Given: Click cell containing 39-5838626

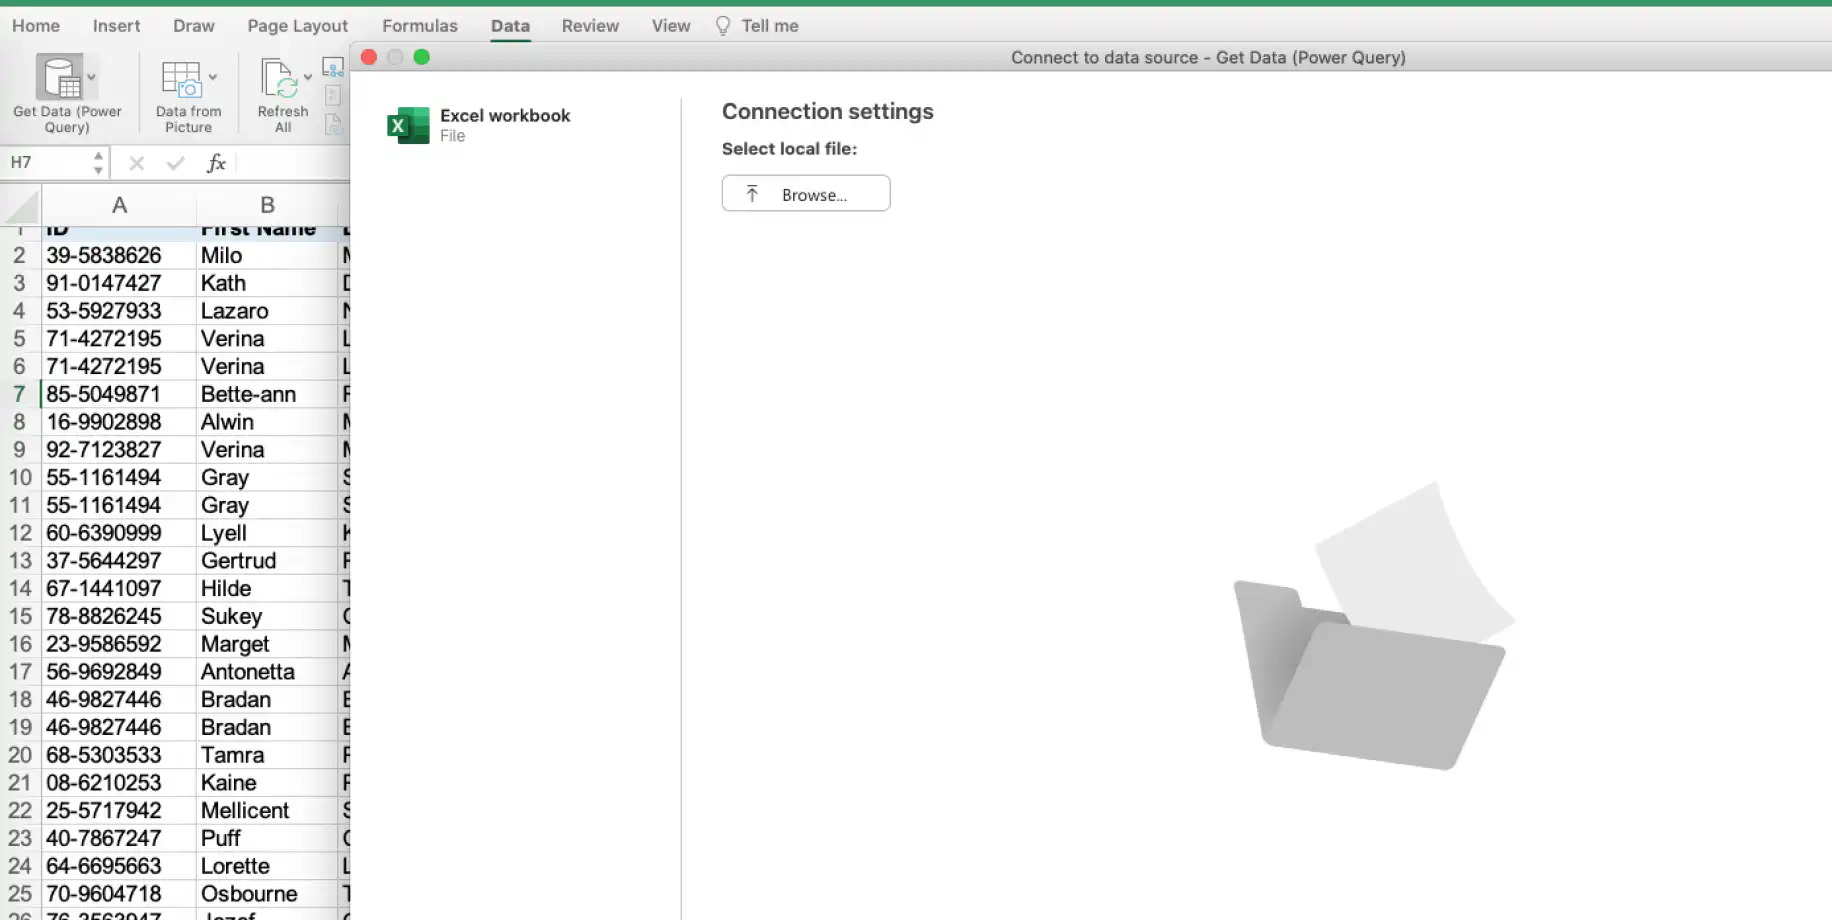Looking at the screenshot, I should point(119,255).
